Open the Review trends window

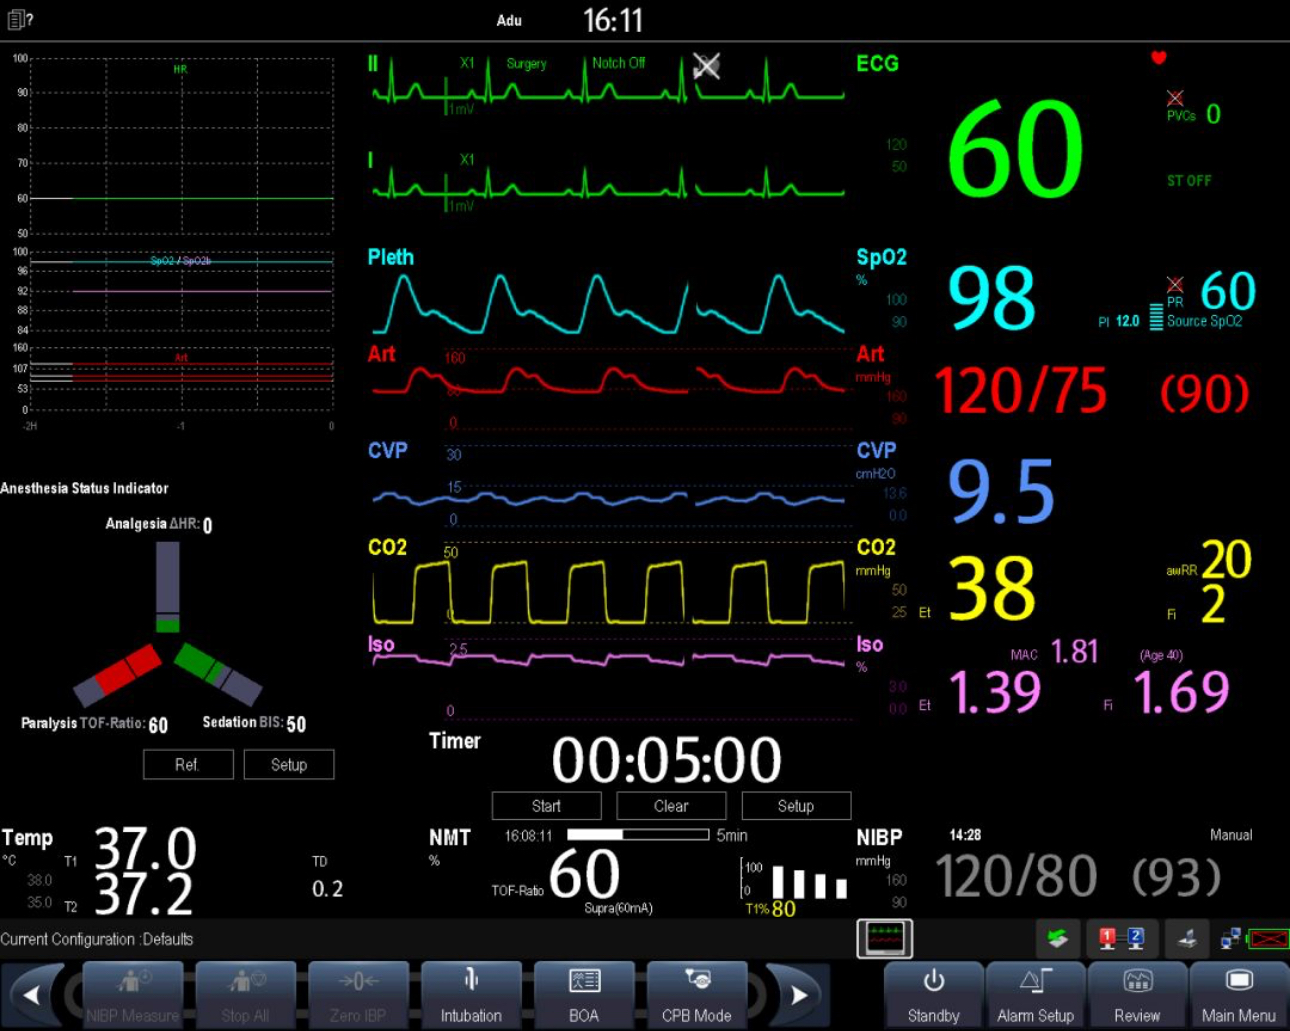(x=1137, y=994)
